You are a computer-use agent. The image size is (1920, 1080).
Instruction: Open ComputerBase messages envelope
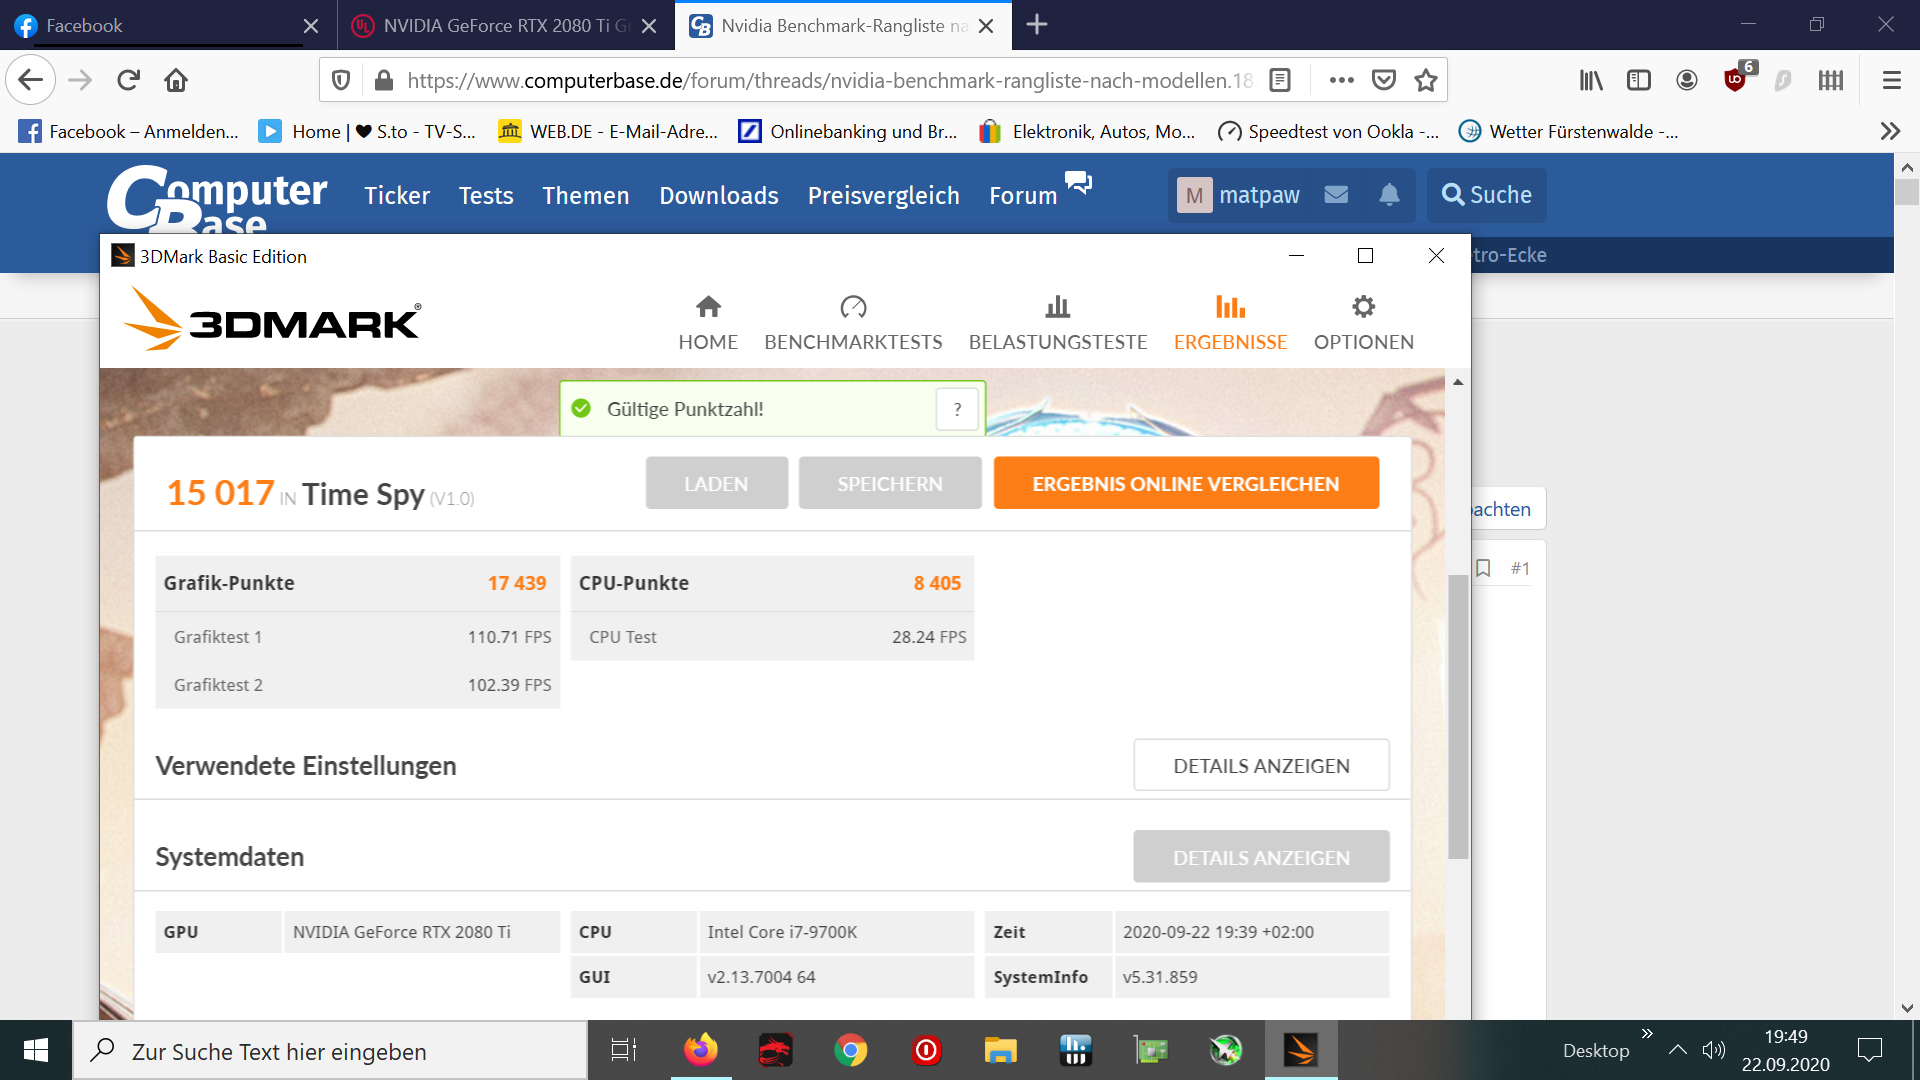pos(1336,195)
